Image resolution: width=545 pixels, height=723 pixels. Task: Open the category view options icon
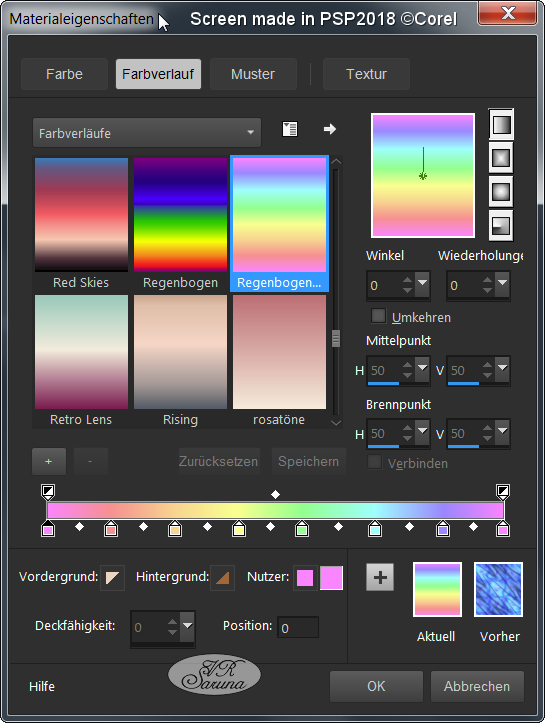pos(290,129)
